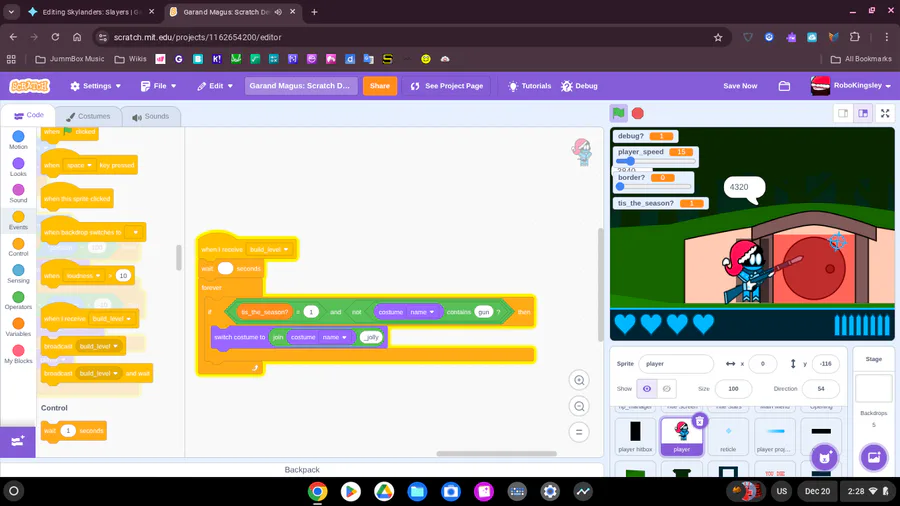
Task: Expand name dropdown in switch costume block
Action: pyautogui.click(x=335, y=337)
